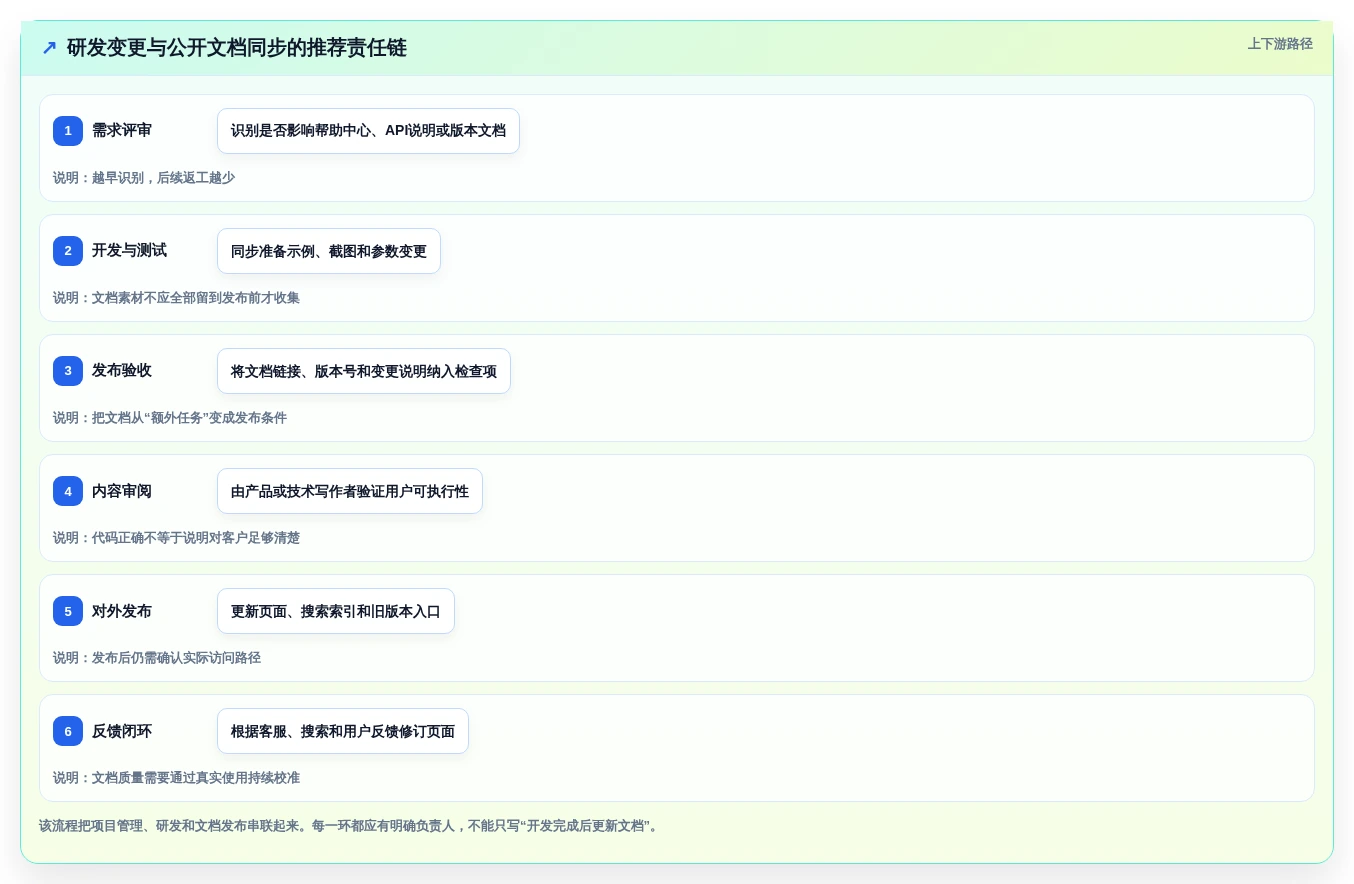Click the 需求评审 step name
This screenshot has width=1354, height=884.
(122, 131)
